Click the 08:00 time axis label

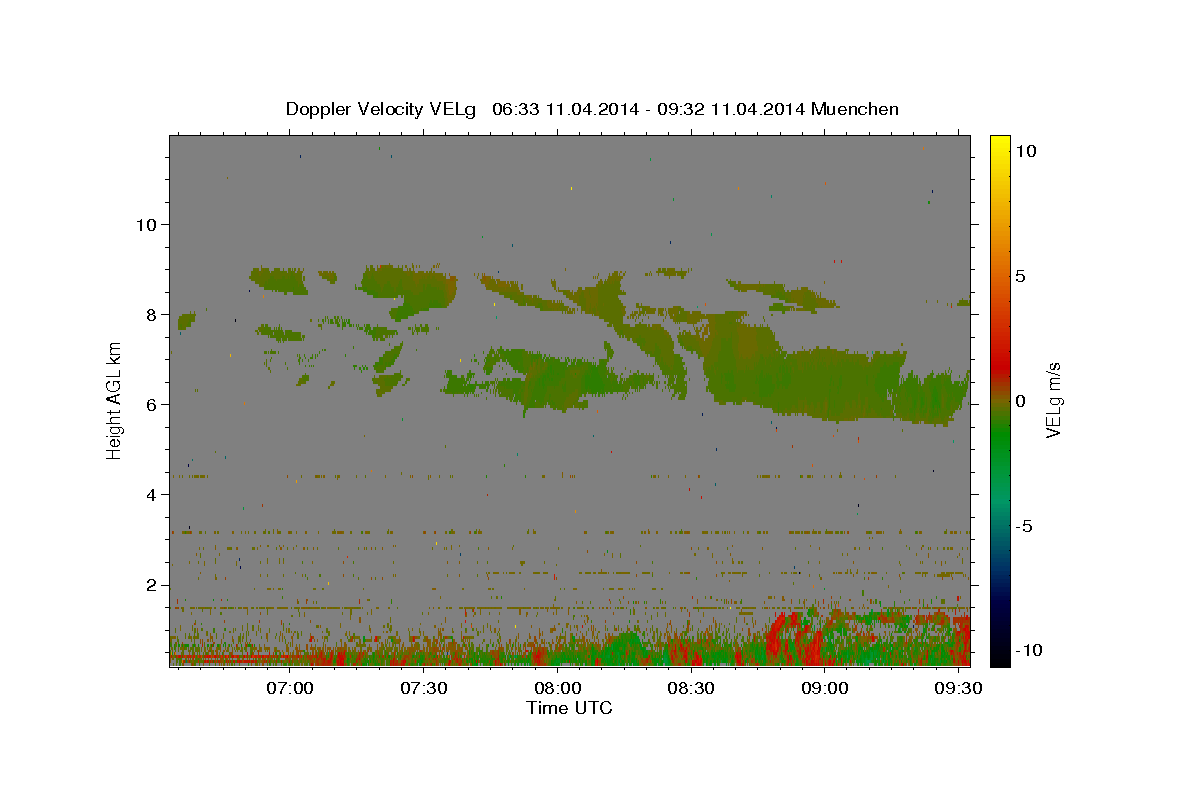coord(558,688)
